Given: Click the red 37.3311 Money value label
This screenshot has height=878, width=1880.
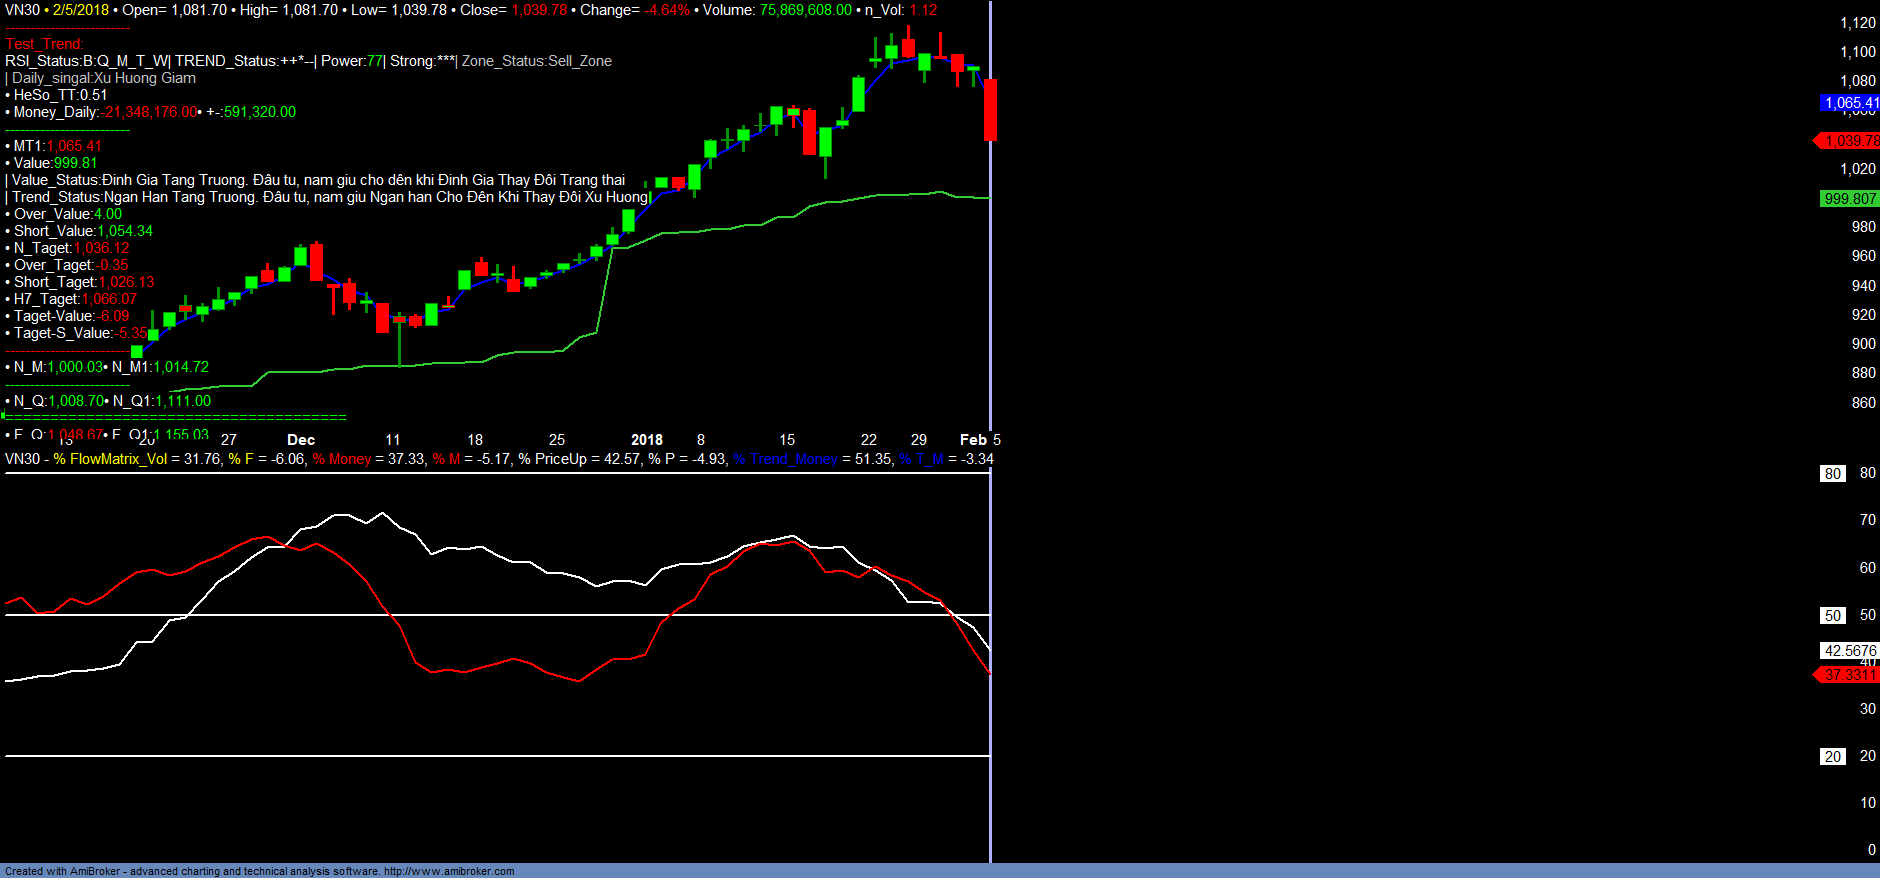Looking at the screenshot, I should pyautogui.click(x=1849, y=675).
